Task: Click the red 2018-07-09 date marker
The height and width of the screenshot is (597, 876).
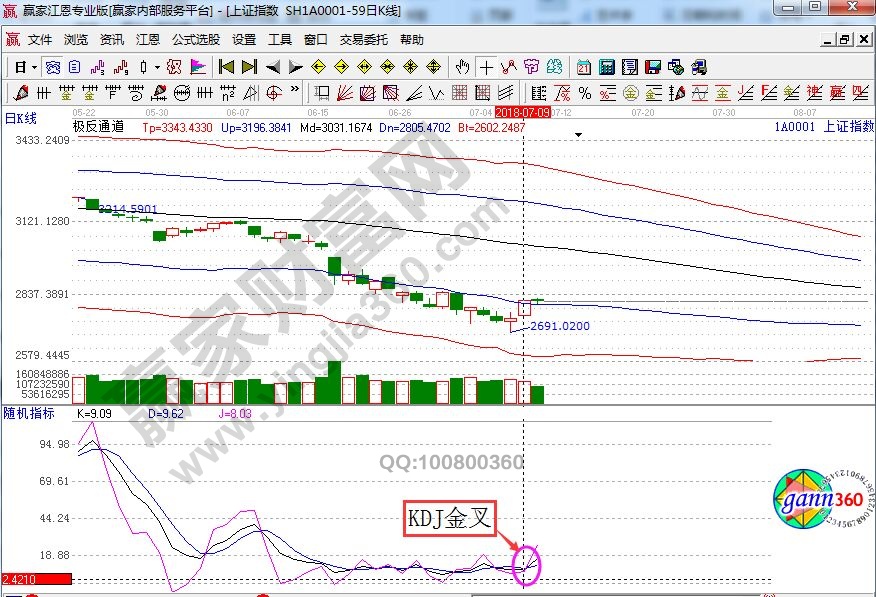Action: pos(522,113)
